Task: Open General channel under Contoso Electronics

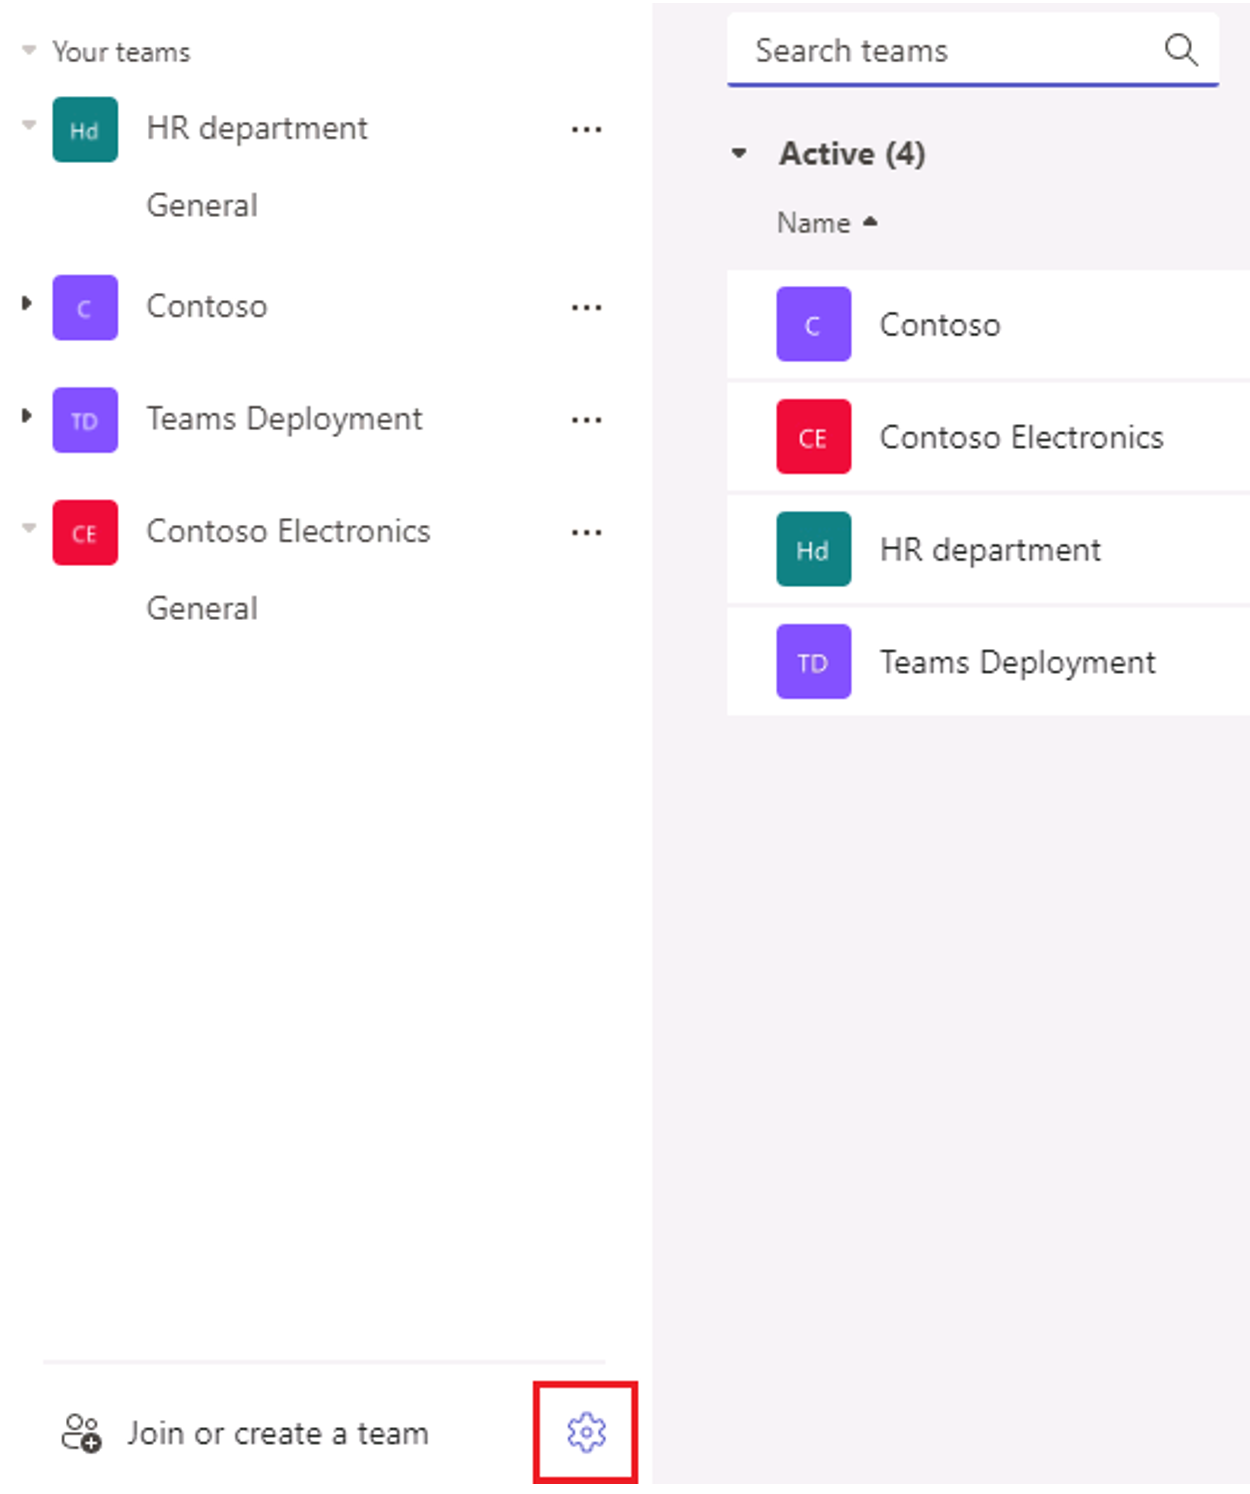Action: 202,608
